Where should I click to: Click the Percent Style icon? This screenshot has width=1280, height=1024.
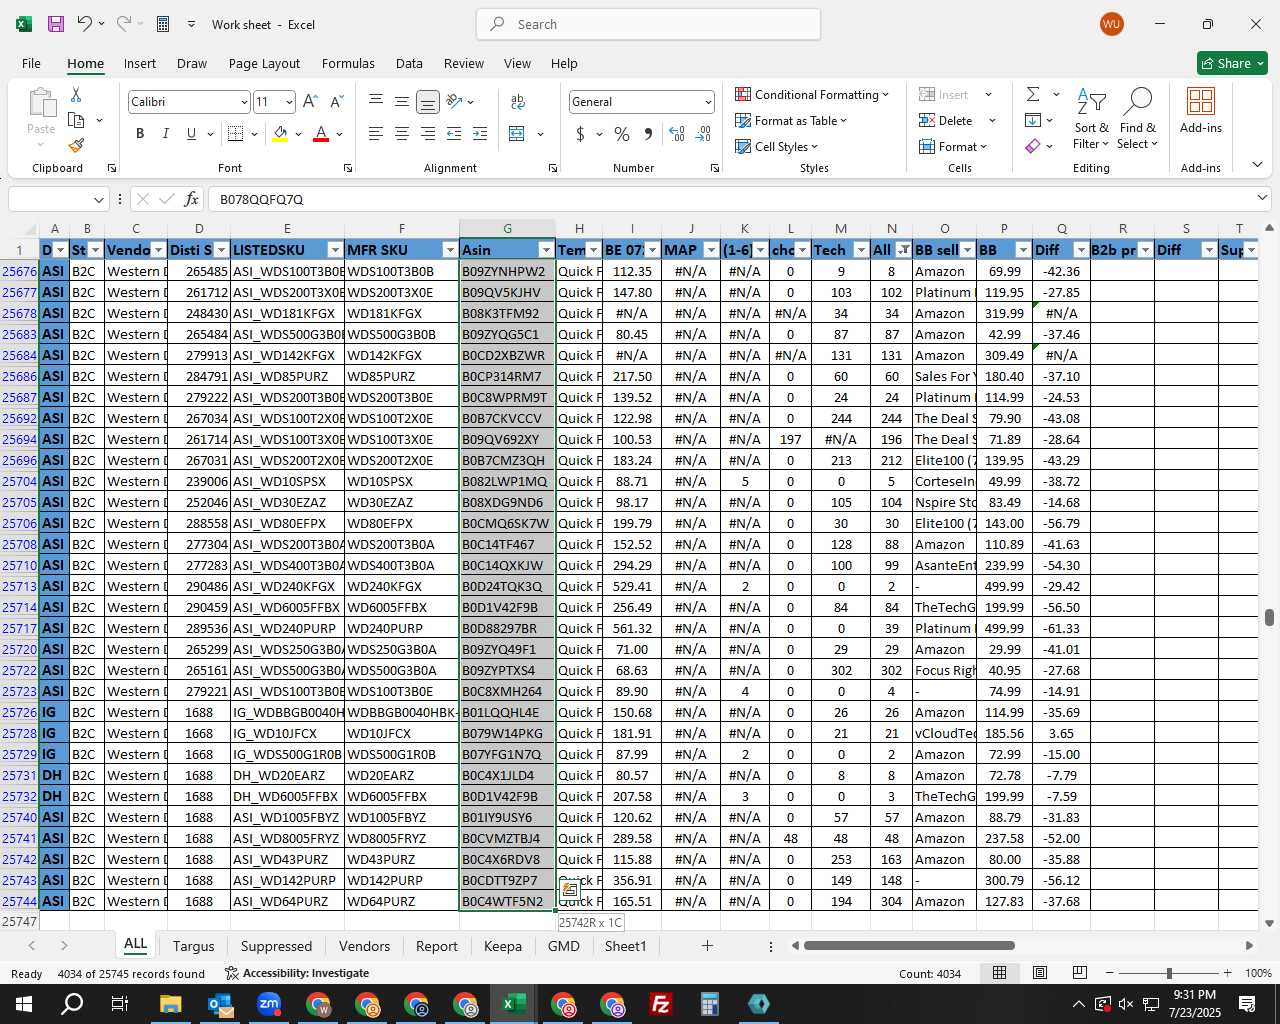pyautogui.click(x=622, y=134)
